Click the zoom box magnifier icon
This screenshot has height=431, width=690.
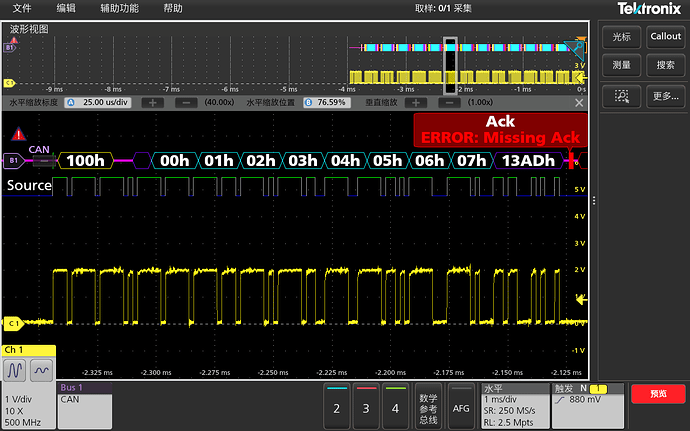pyautogui.click(x=621, y=97)
